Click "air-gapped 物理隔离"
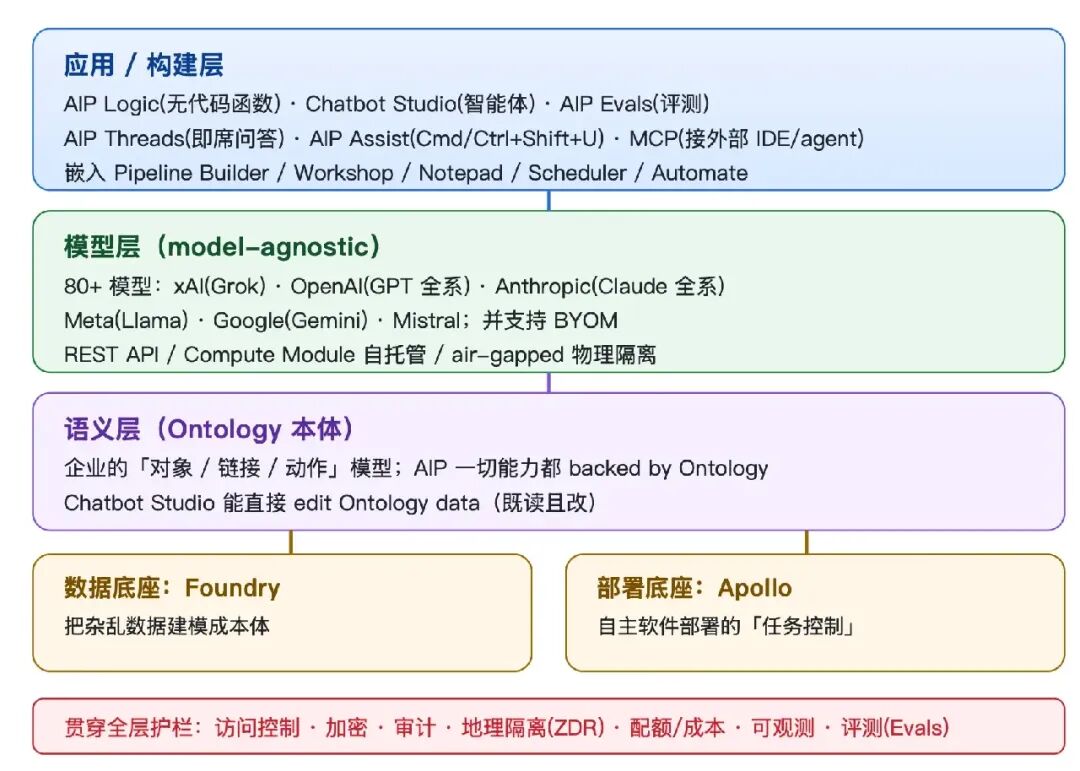The height and width of the screenshot is (771, 1080). pos(554,355)
